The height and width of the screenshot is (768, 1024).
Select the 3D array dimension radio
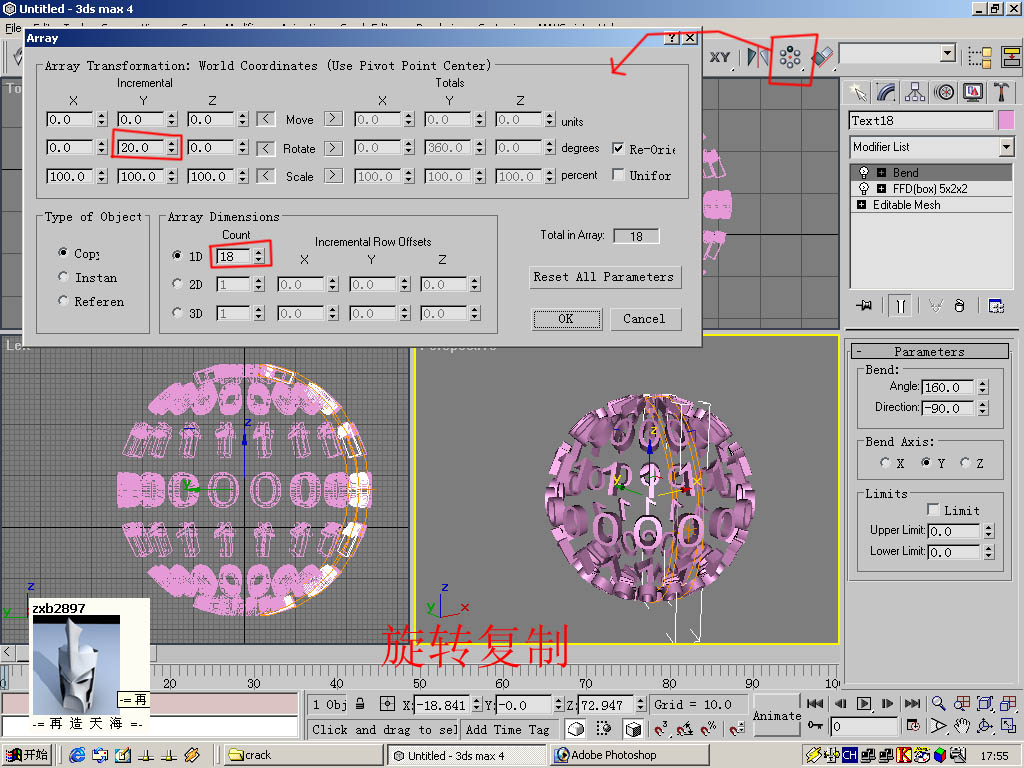point(177,312)
